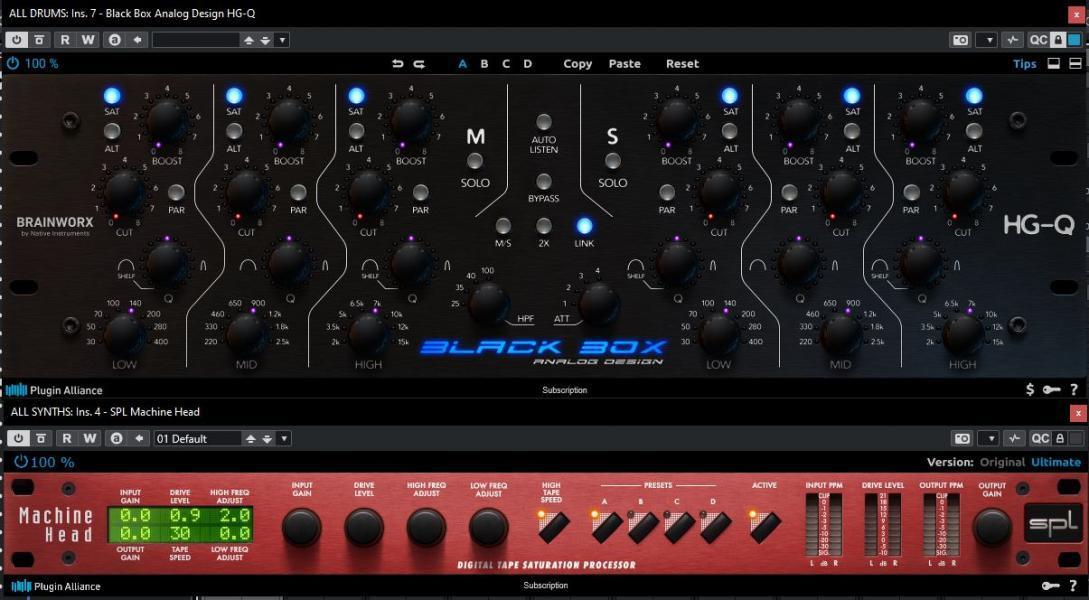Toggle ALT on the M-side MID band
Screen dimensions: 1089x600
234,131
